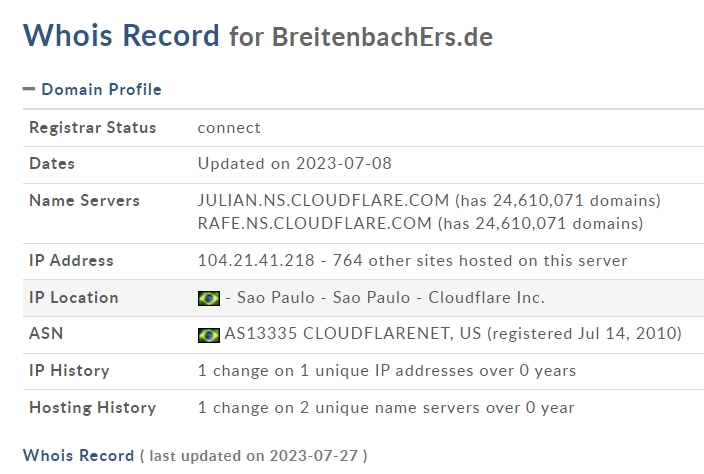The image size is (704, 474).
Task: Click the BreitenbachErs.de domain title
Action: click(x=383, y=36)
